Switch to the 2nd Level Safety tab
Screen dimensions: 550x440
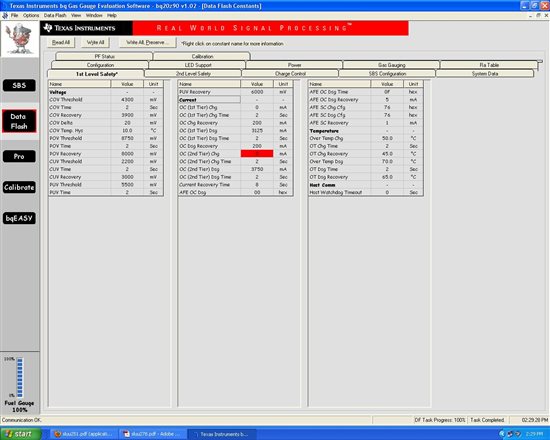pyautogui.click(x=193, y=74)
